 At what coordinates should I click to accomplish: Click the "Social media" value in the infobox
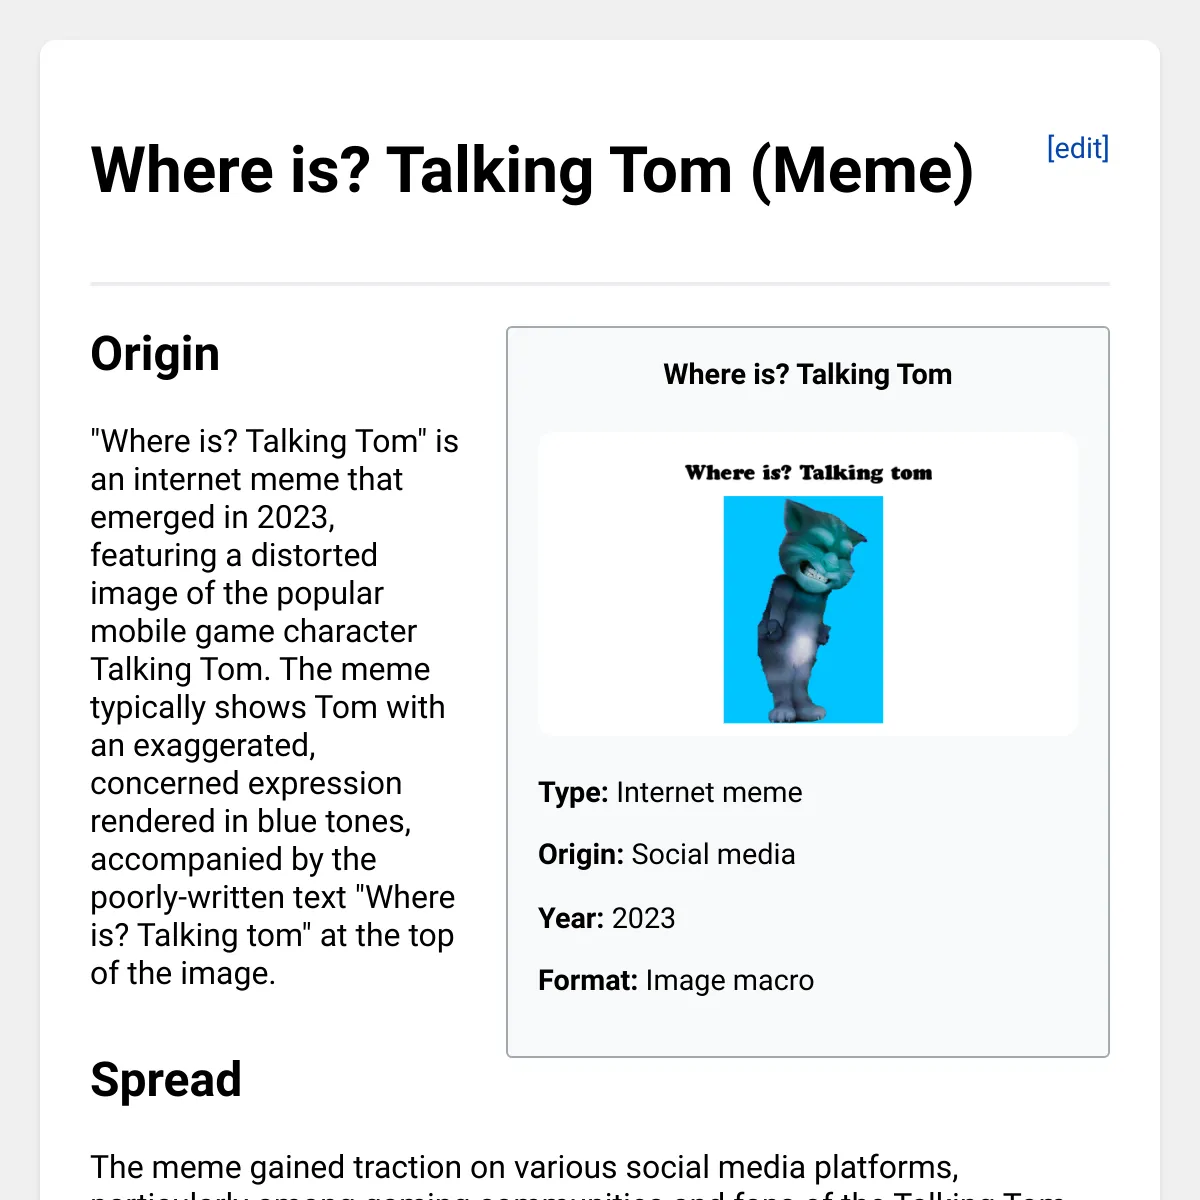pos(713,854)
